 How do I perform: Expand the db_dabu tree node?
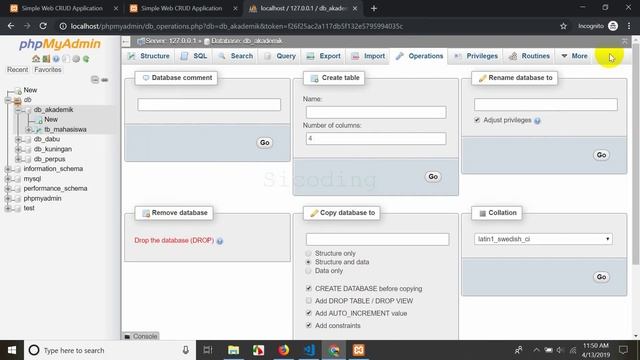tap(18, 139)
